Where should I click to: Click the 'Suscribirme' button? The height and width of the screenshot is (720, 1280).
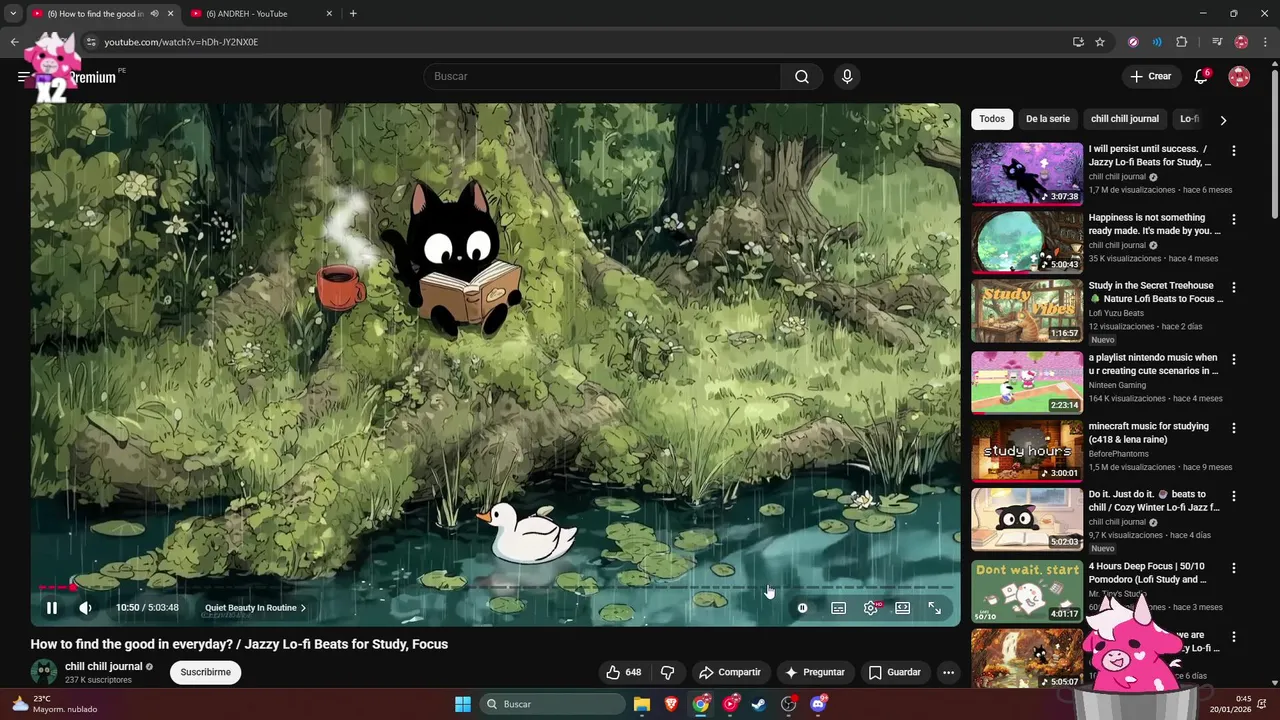(x=206, y=672)
